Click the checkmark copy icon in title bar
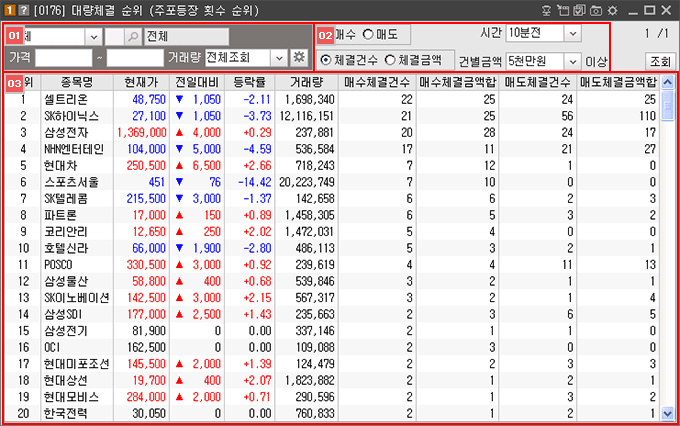The height and width of the screenshot is (426, 680). (579, 10)
